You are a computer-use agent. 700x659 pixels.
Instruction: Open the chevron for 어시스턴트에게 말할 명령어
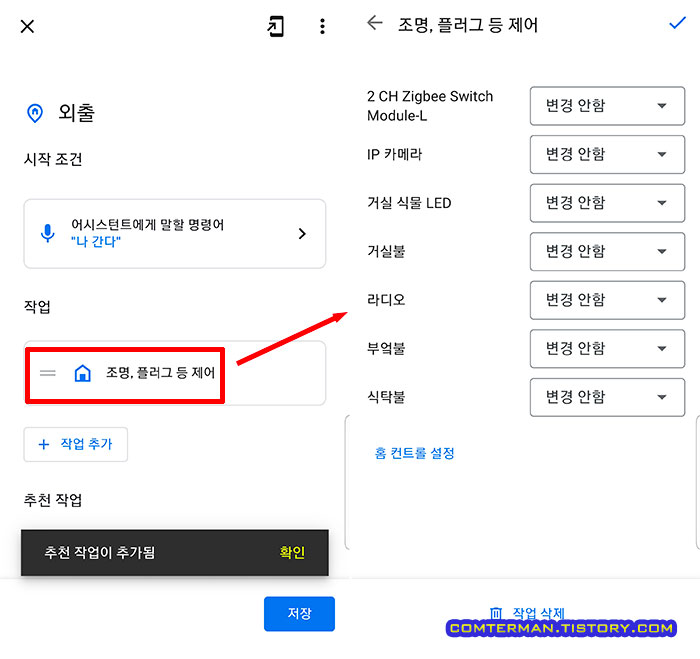[302, 234]
